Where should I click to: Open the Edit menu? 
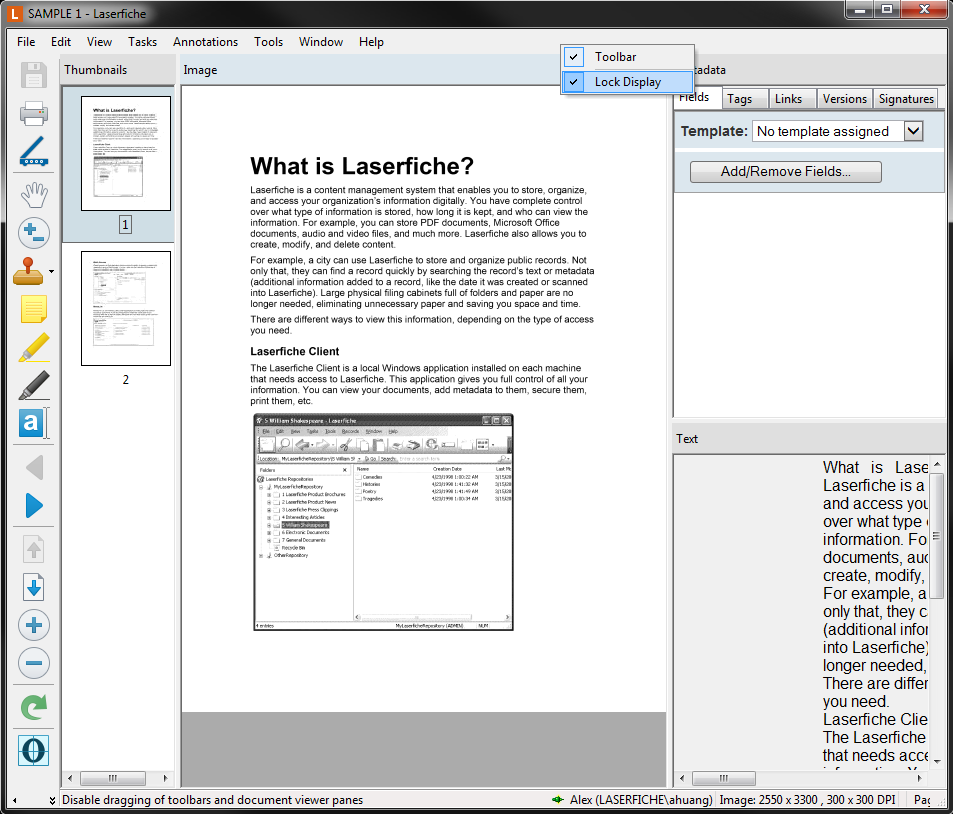pos(61,42)
